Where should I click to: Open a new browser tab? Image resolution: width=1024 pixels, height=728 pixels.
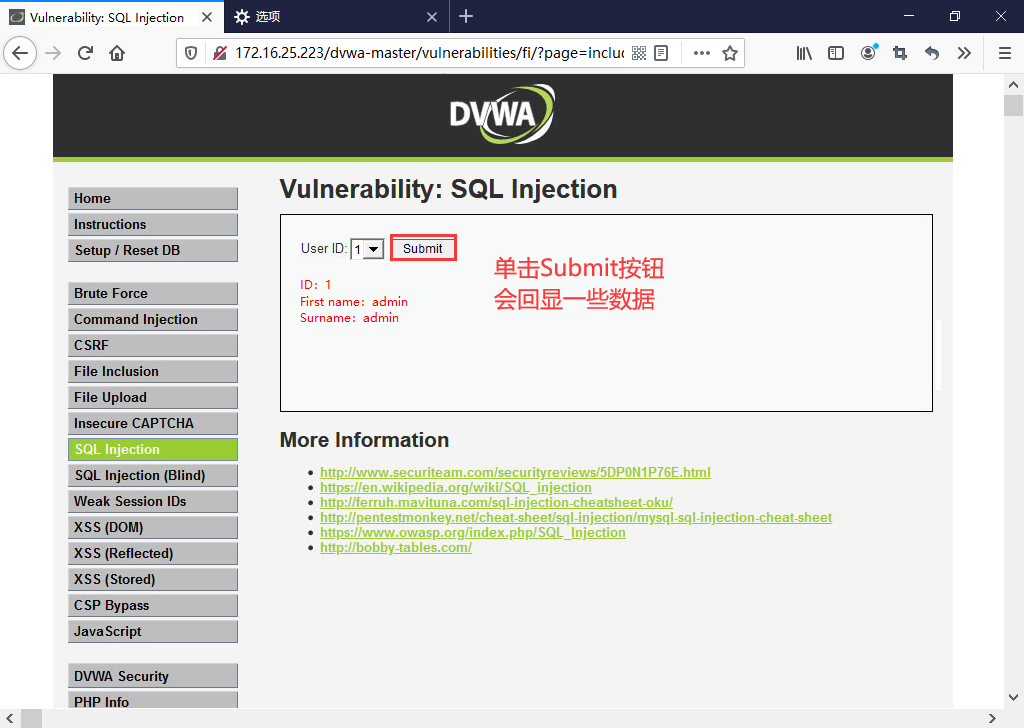pyautogui.click(x=466, y=16)
